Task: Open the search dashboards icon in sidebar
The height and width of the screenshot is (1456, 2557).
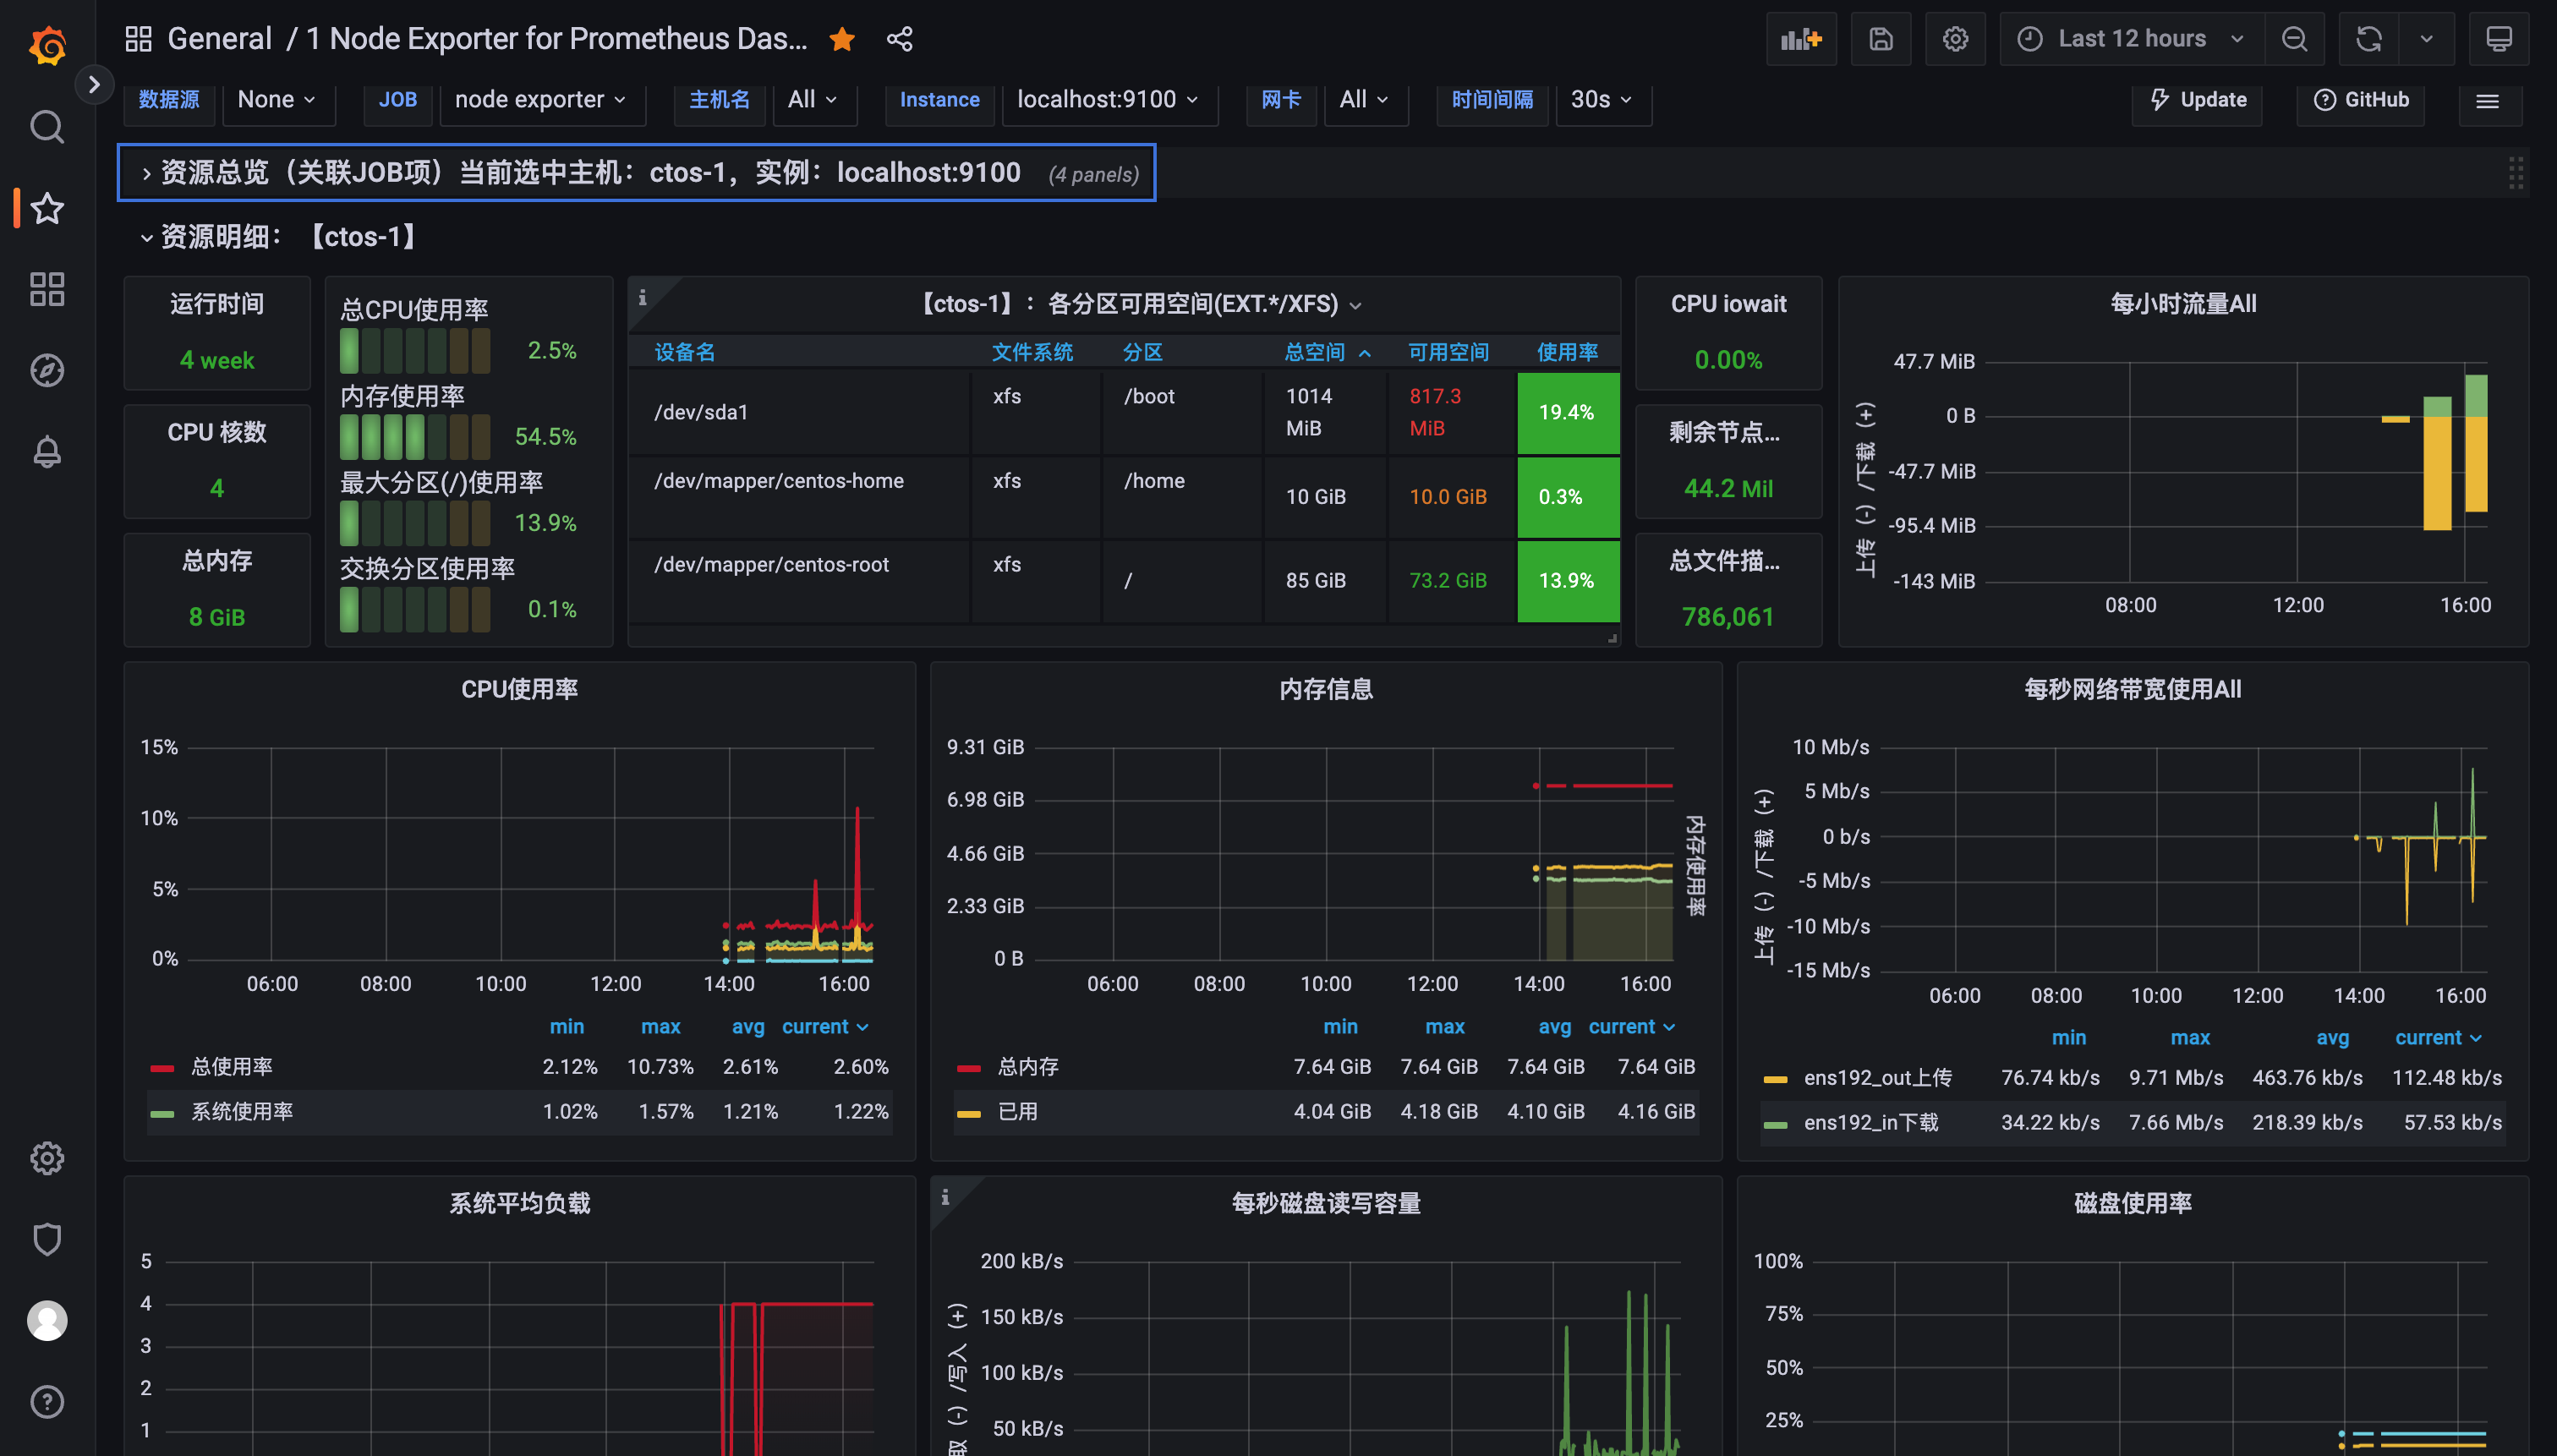Action: click(x=47, y=127)
